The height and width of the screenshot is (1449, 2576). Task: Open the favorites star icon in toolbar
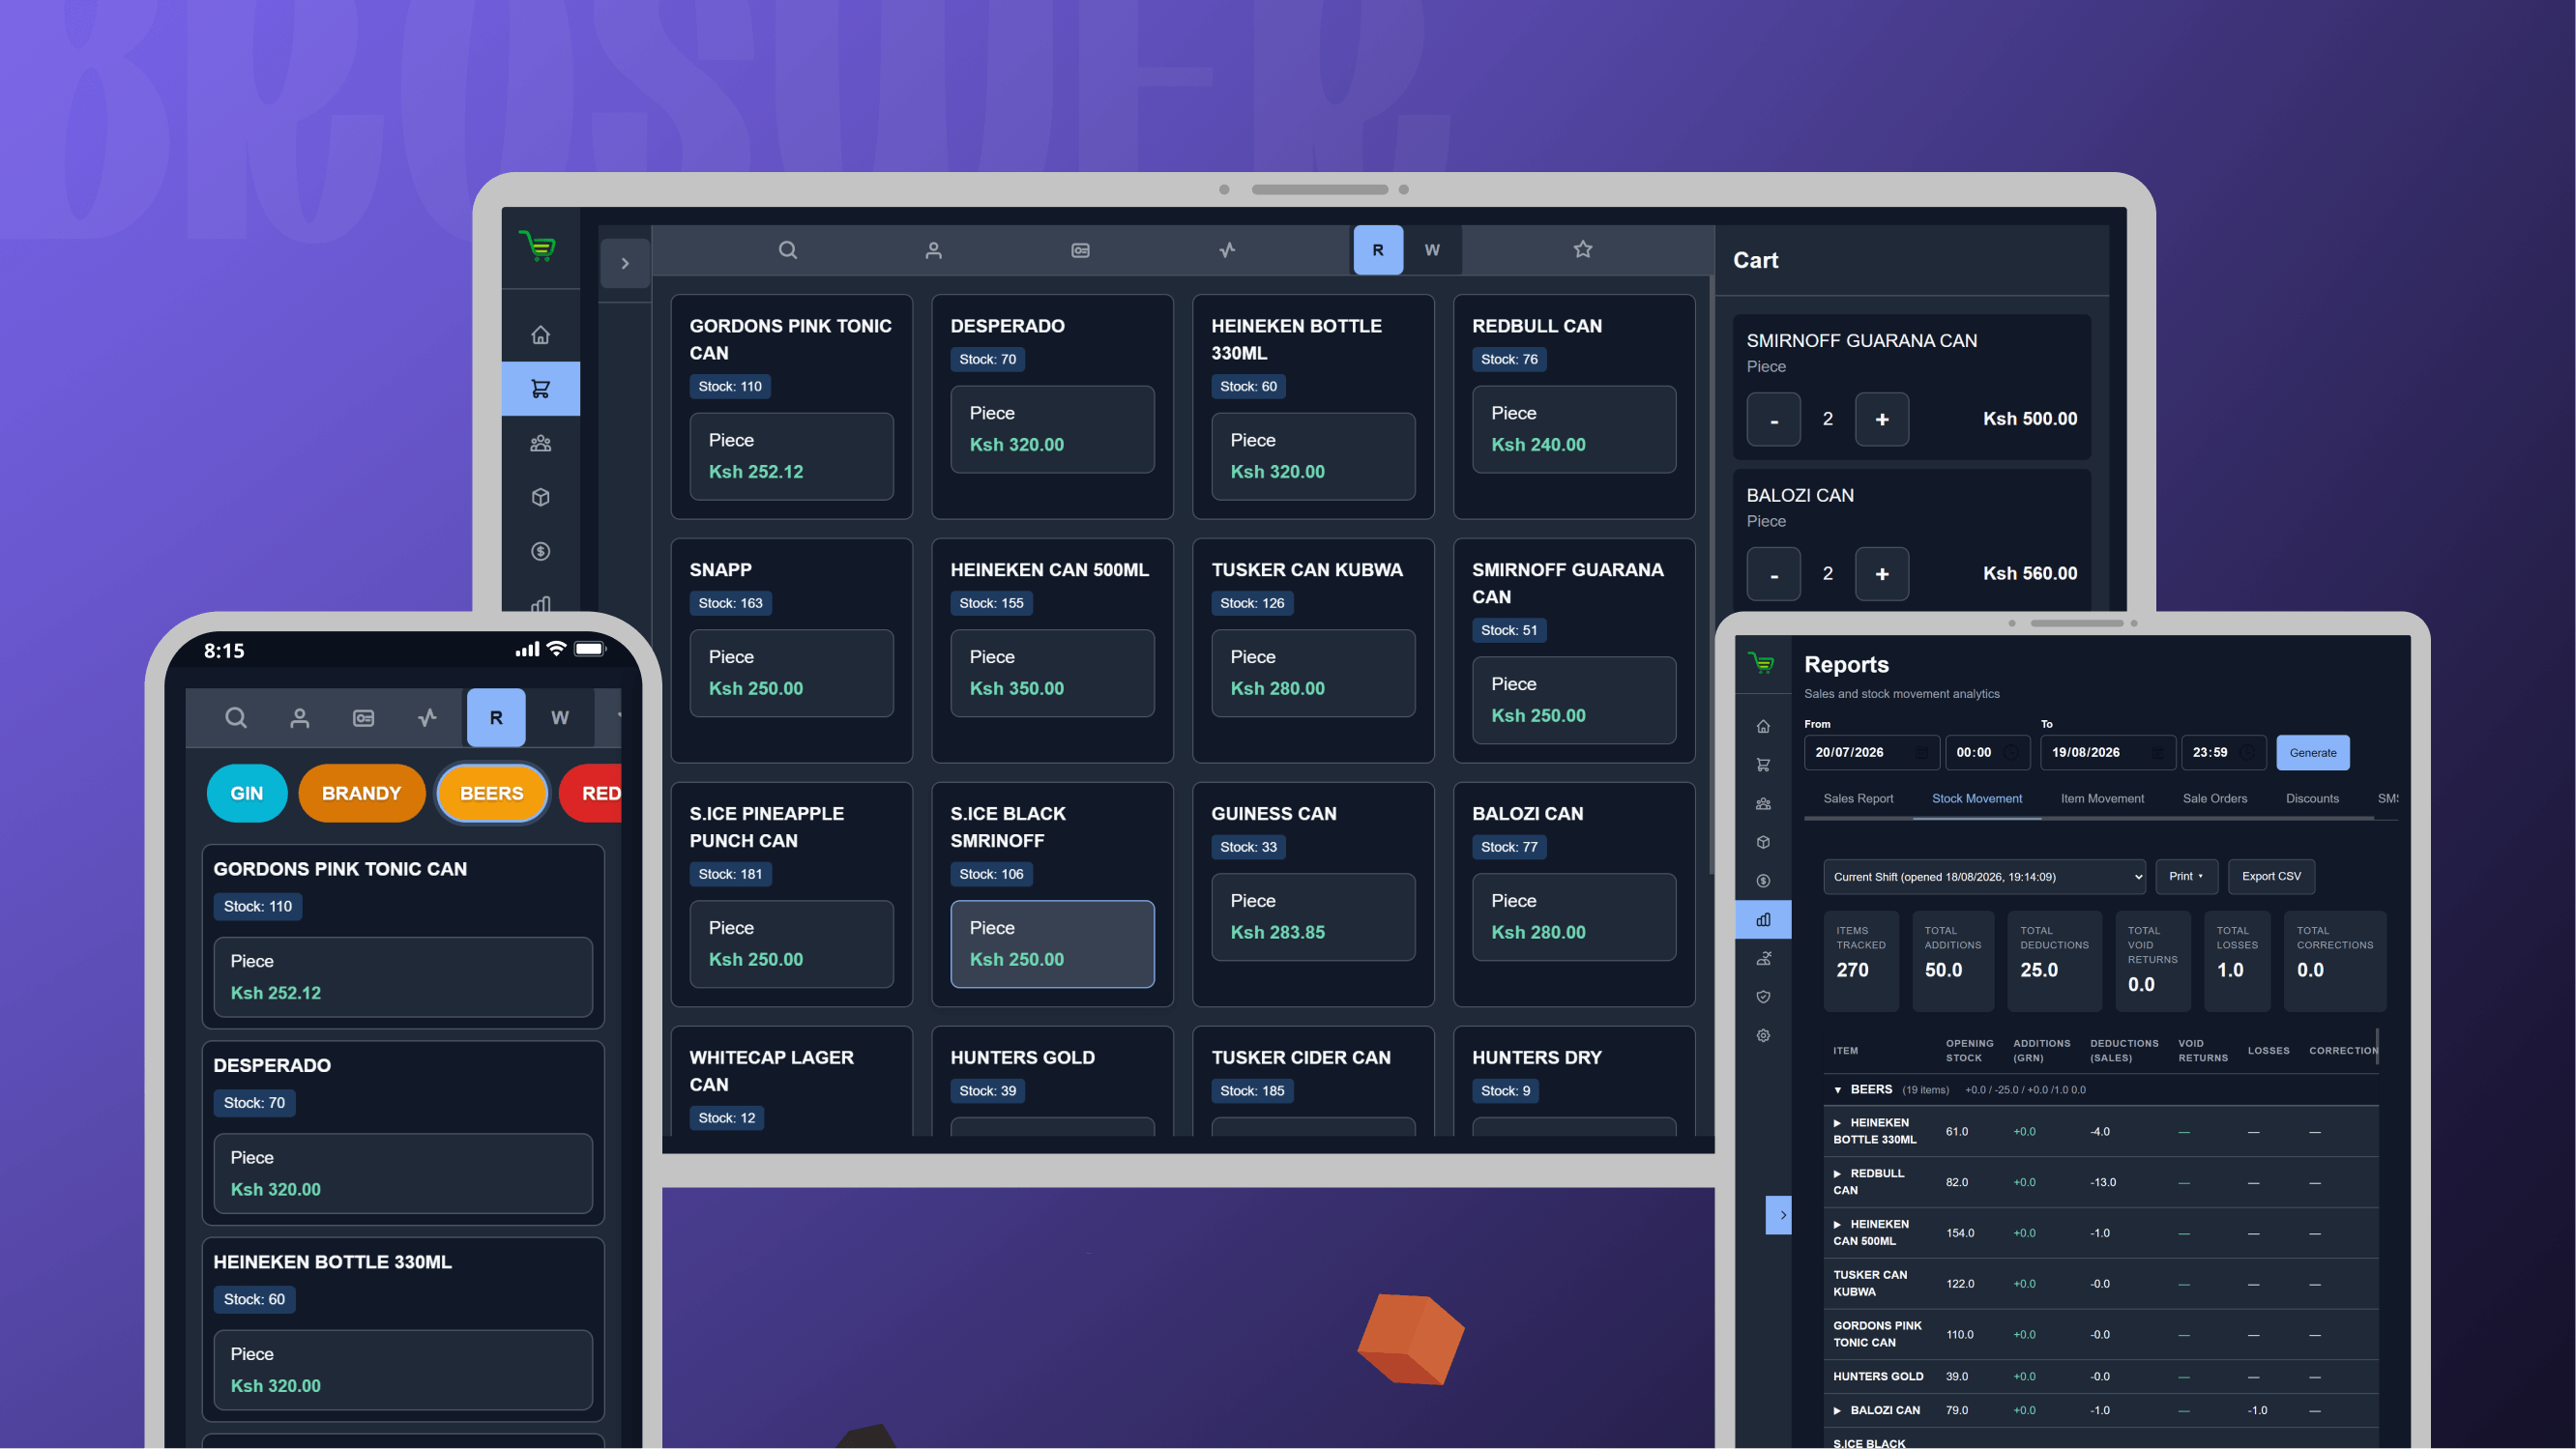(x=1582, y=249)
